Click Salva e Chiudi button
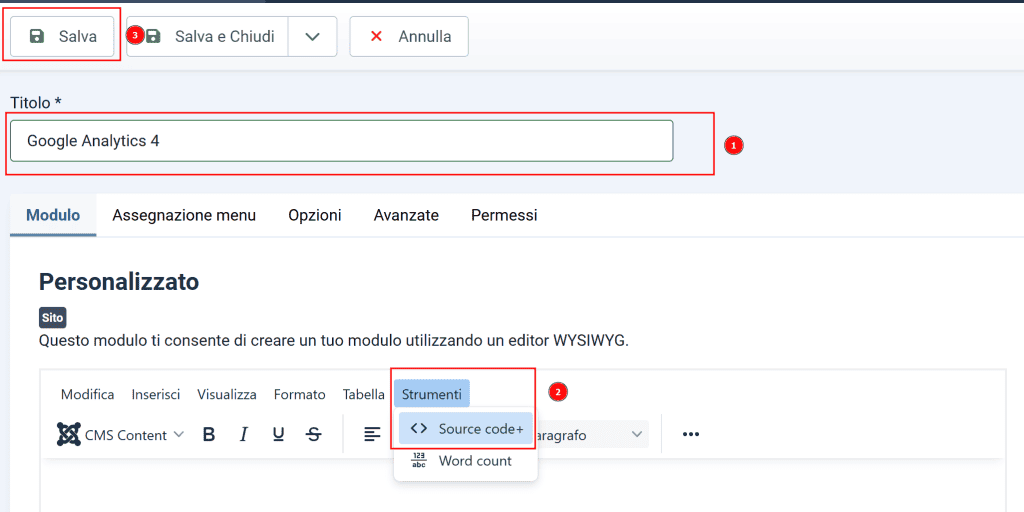The width and height of the screenshot is (1024, 512). click(x=207, y=37)
